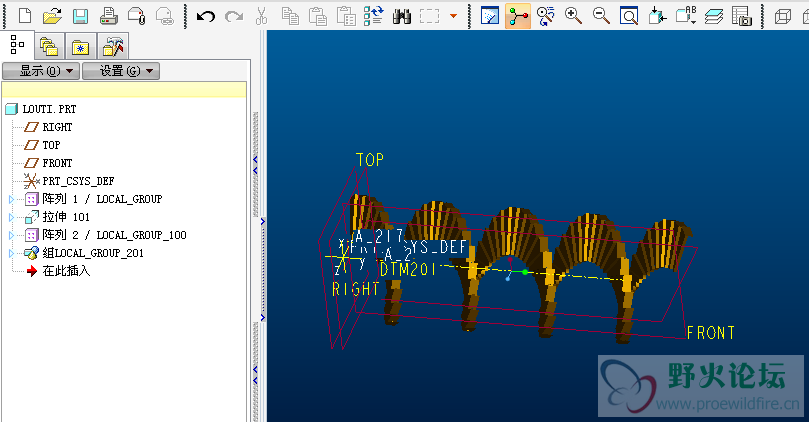Select LOUTI.PRT root in model tree

(41, 109)
